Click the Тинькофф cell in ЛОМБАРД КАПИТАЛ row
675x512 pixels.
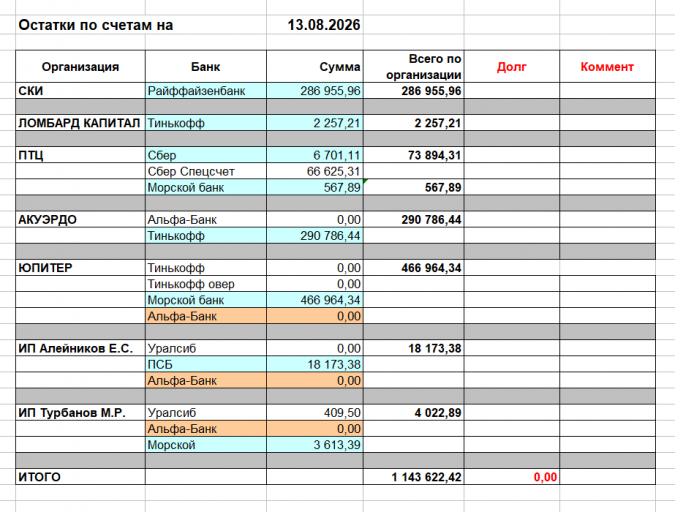pos(206,123)
